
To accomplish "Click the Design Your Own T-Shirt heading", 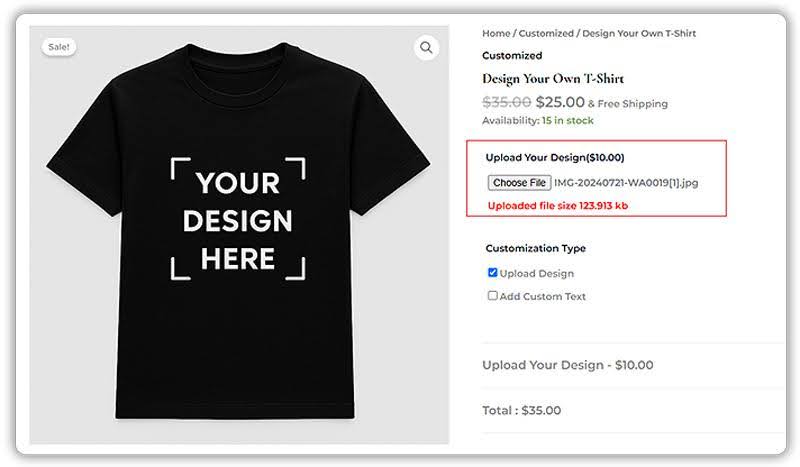I will (x=553, y=79).
